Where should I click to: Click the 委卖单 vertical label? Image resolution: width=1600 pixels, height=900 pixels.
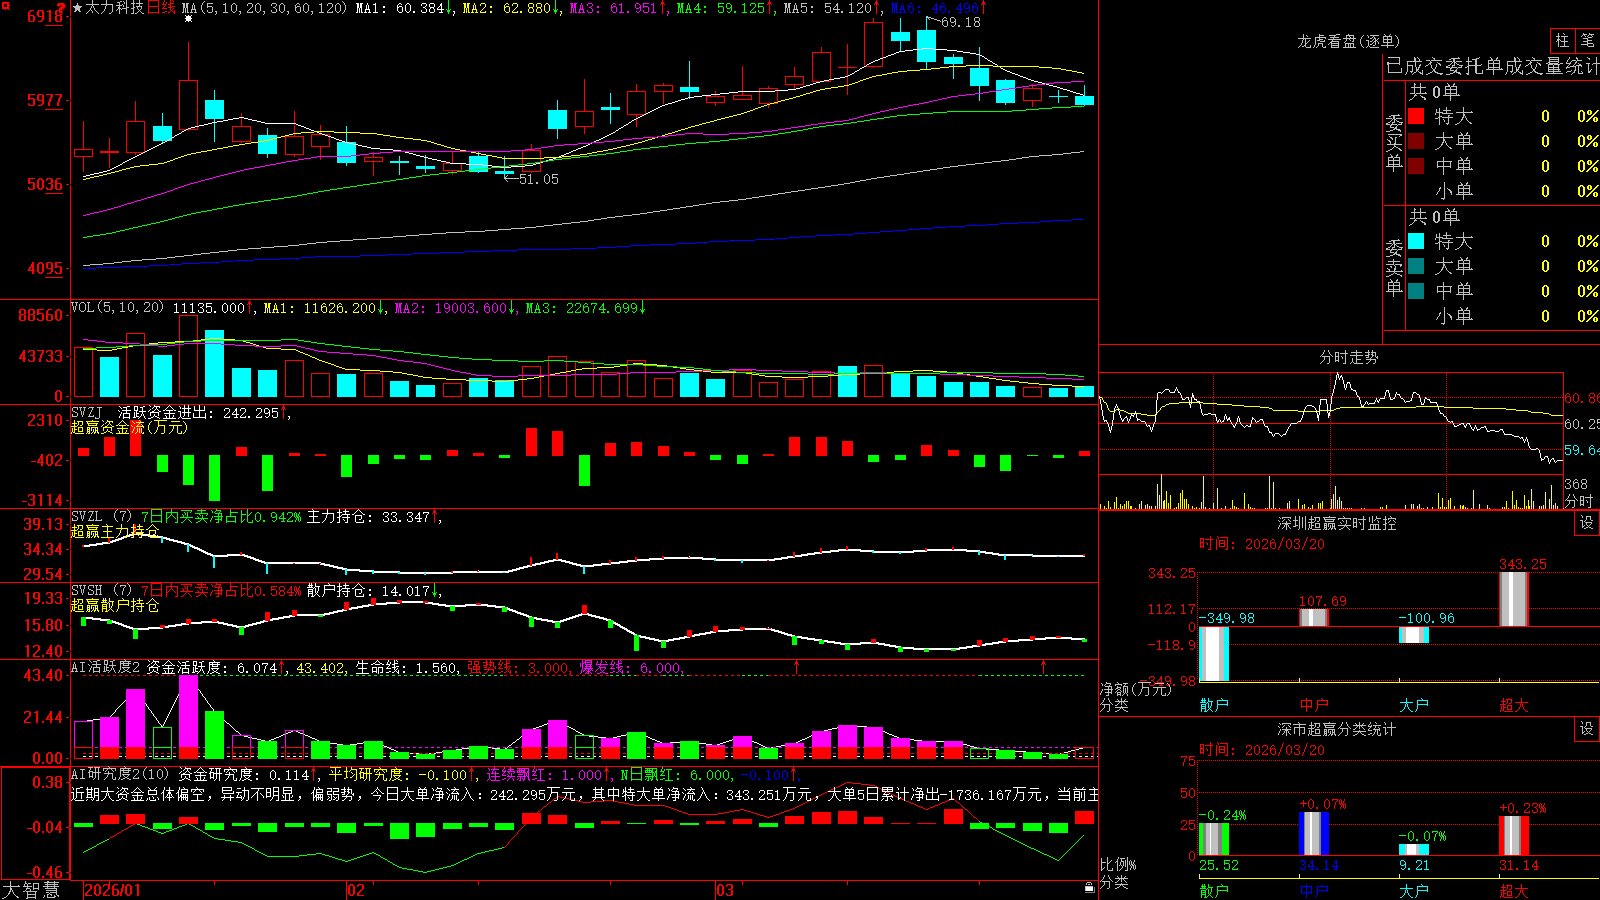1394,267
